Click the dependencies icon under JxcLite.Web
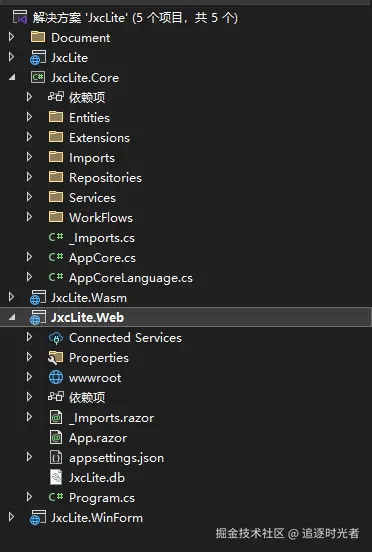The height and width of the screenshot is (552, 372). point(56,397)
